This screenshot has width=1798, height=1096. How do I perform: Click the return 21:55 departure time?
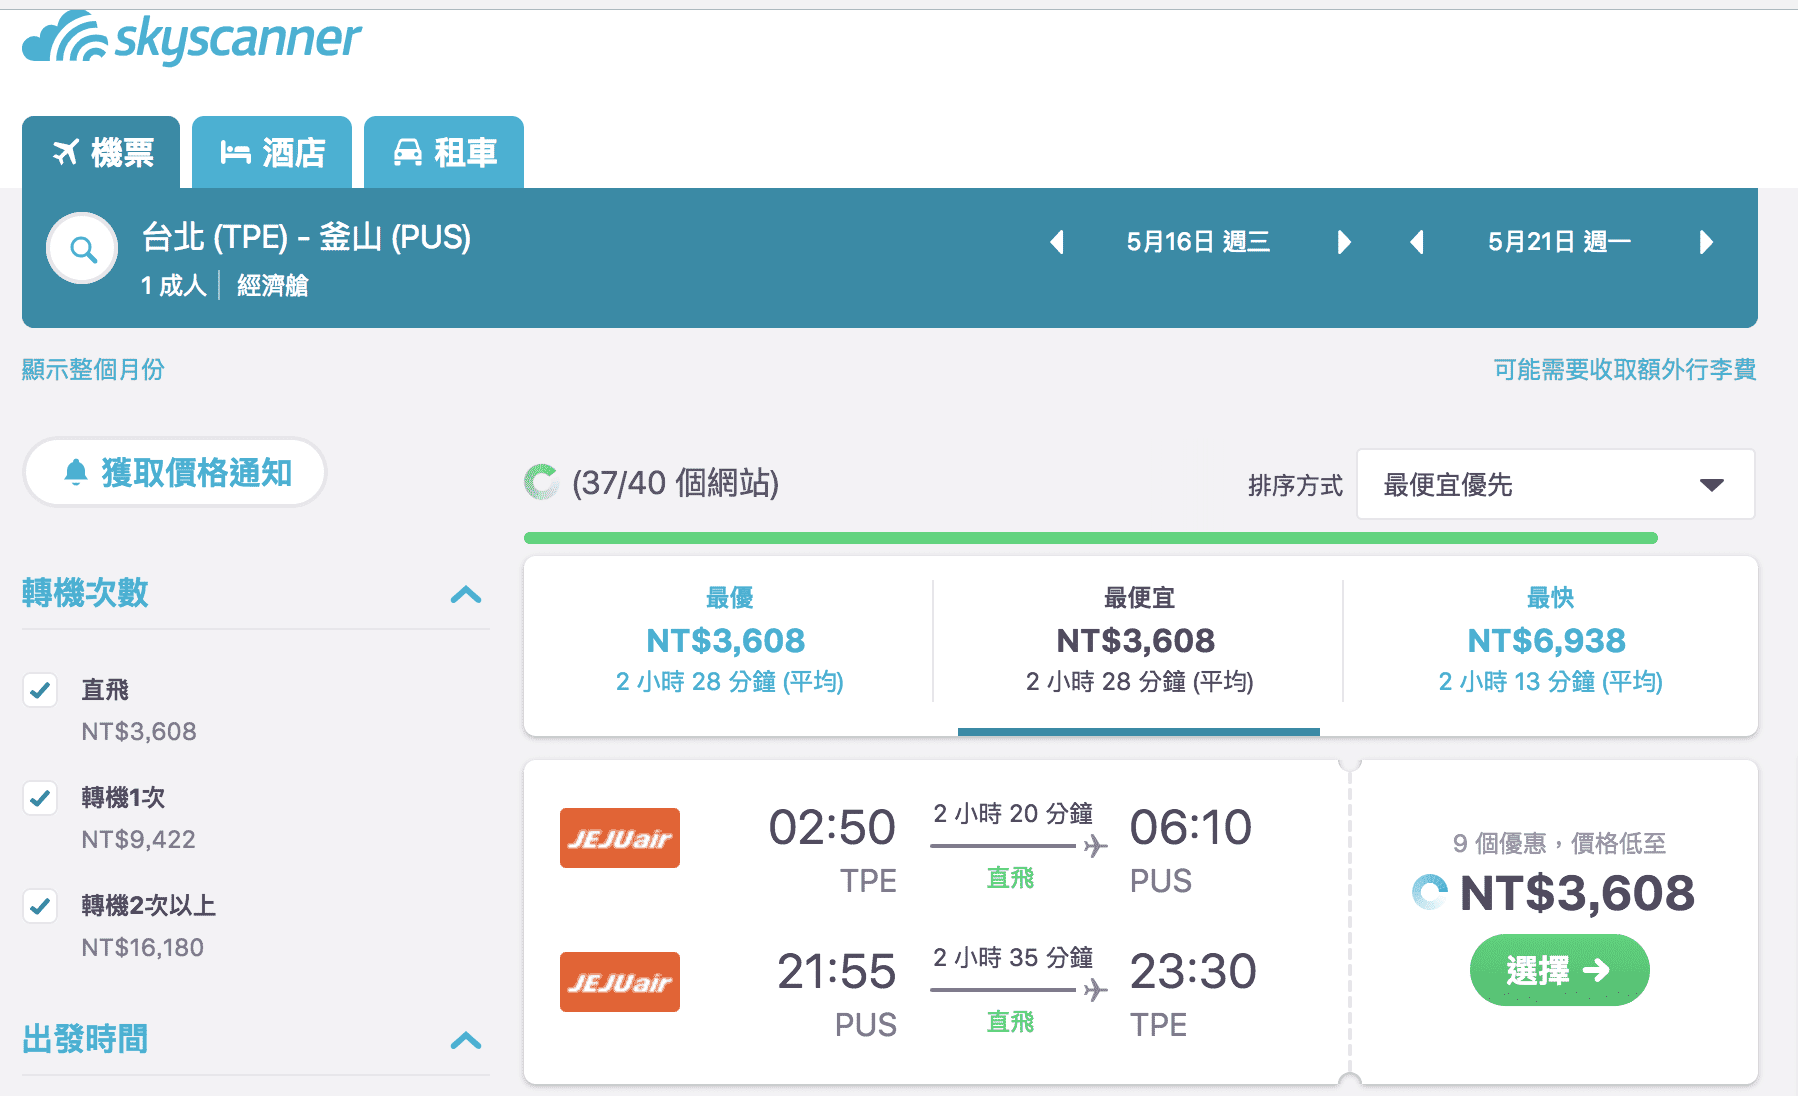pos(837,972)
